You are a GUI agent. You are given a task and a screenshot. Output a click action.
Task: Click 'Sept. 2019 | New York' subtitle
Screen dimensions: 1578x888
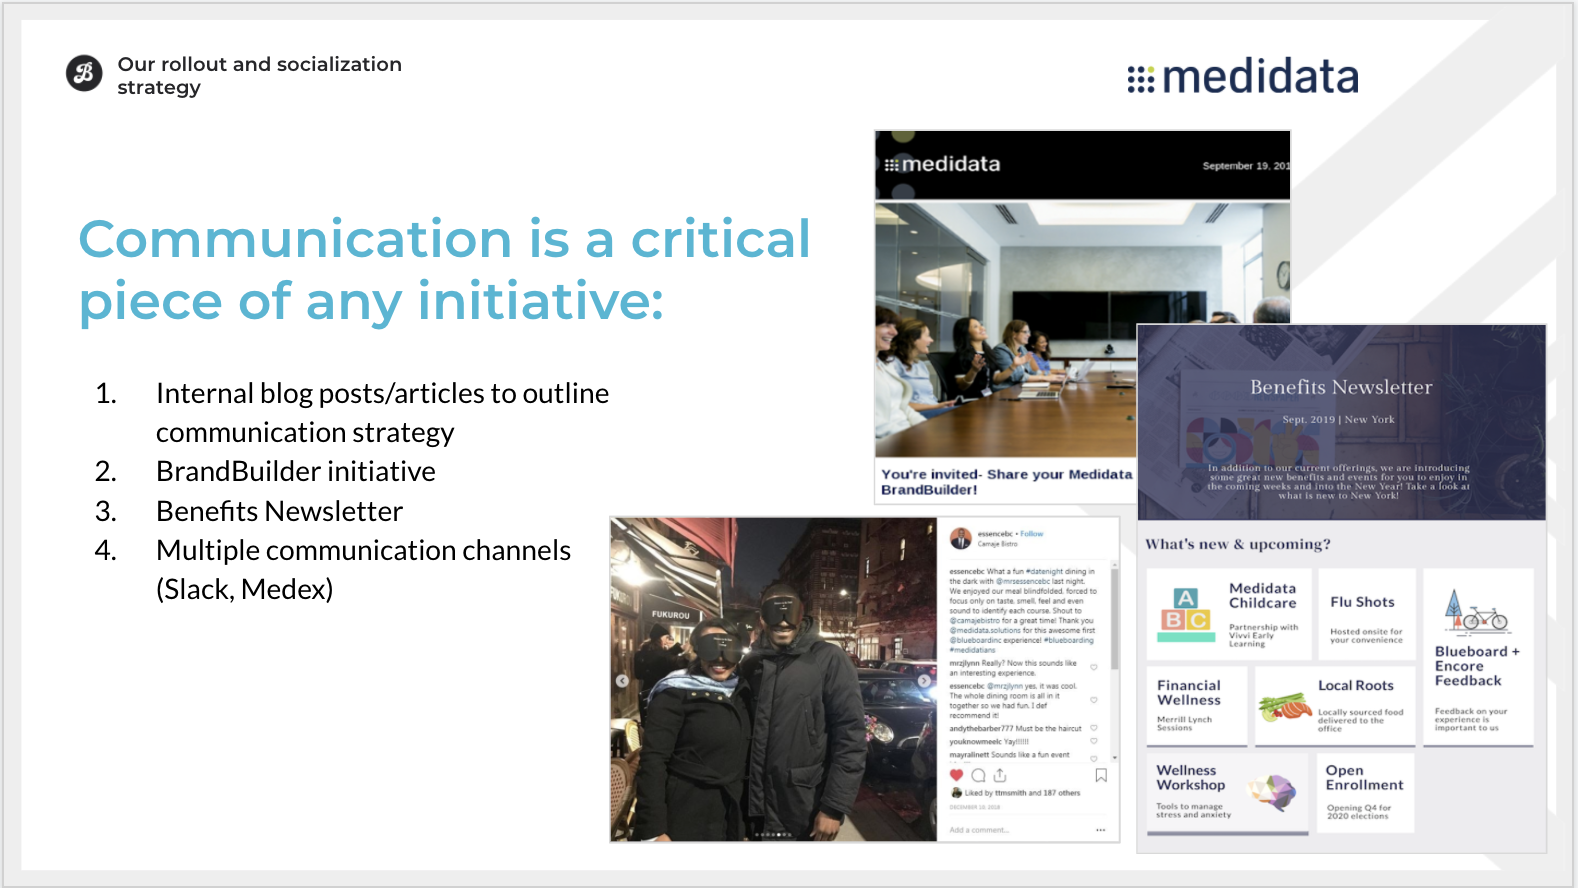click(x=1338, y=420)
